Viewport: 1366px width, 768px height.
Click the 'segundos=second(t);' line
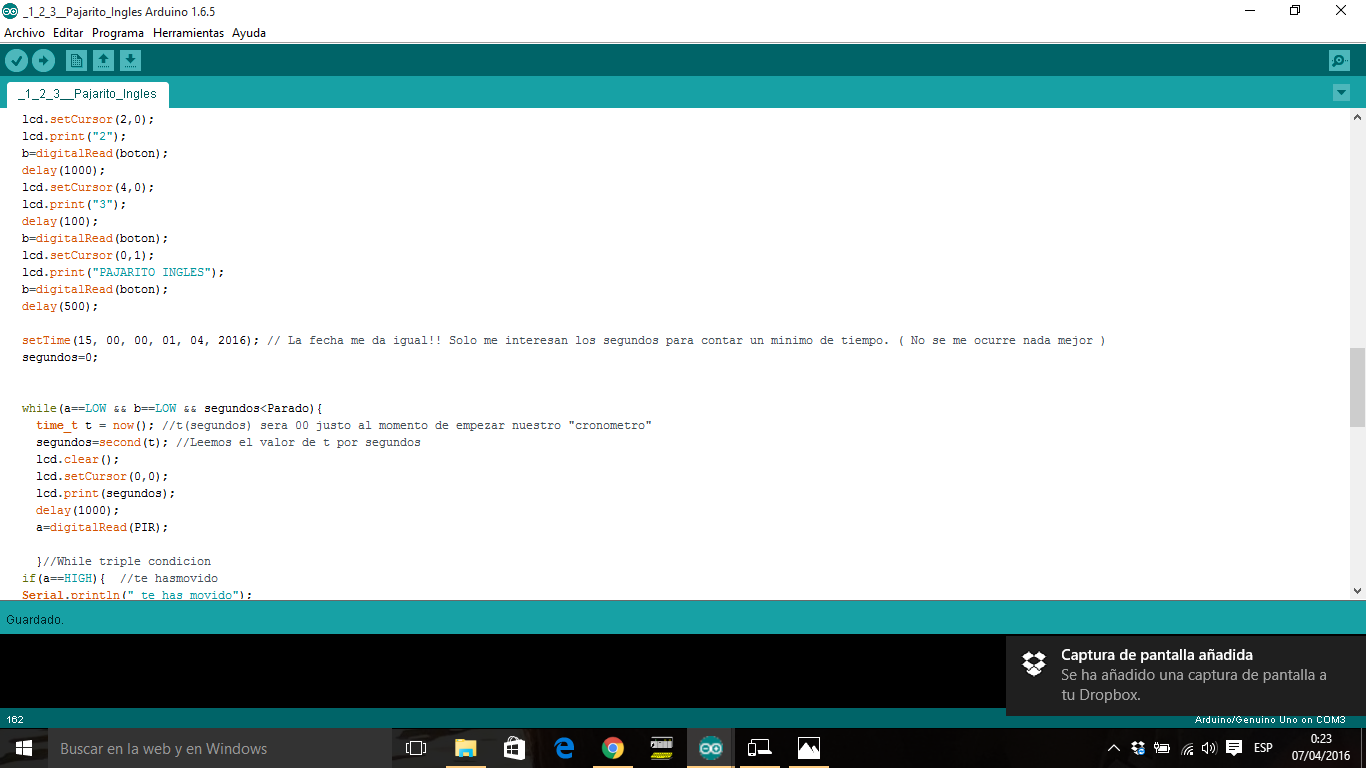(x=229, y=442)
